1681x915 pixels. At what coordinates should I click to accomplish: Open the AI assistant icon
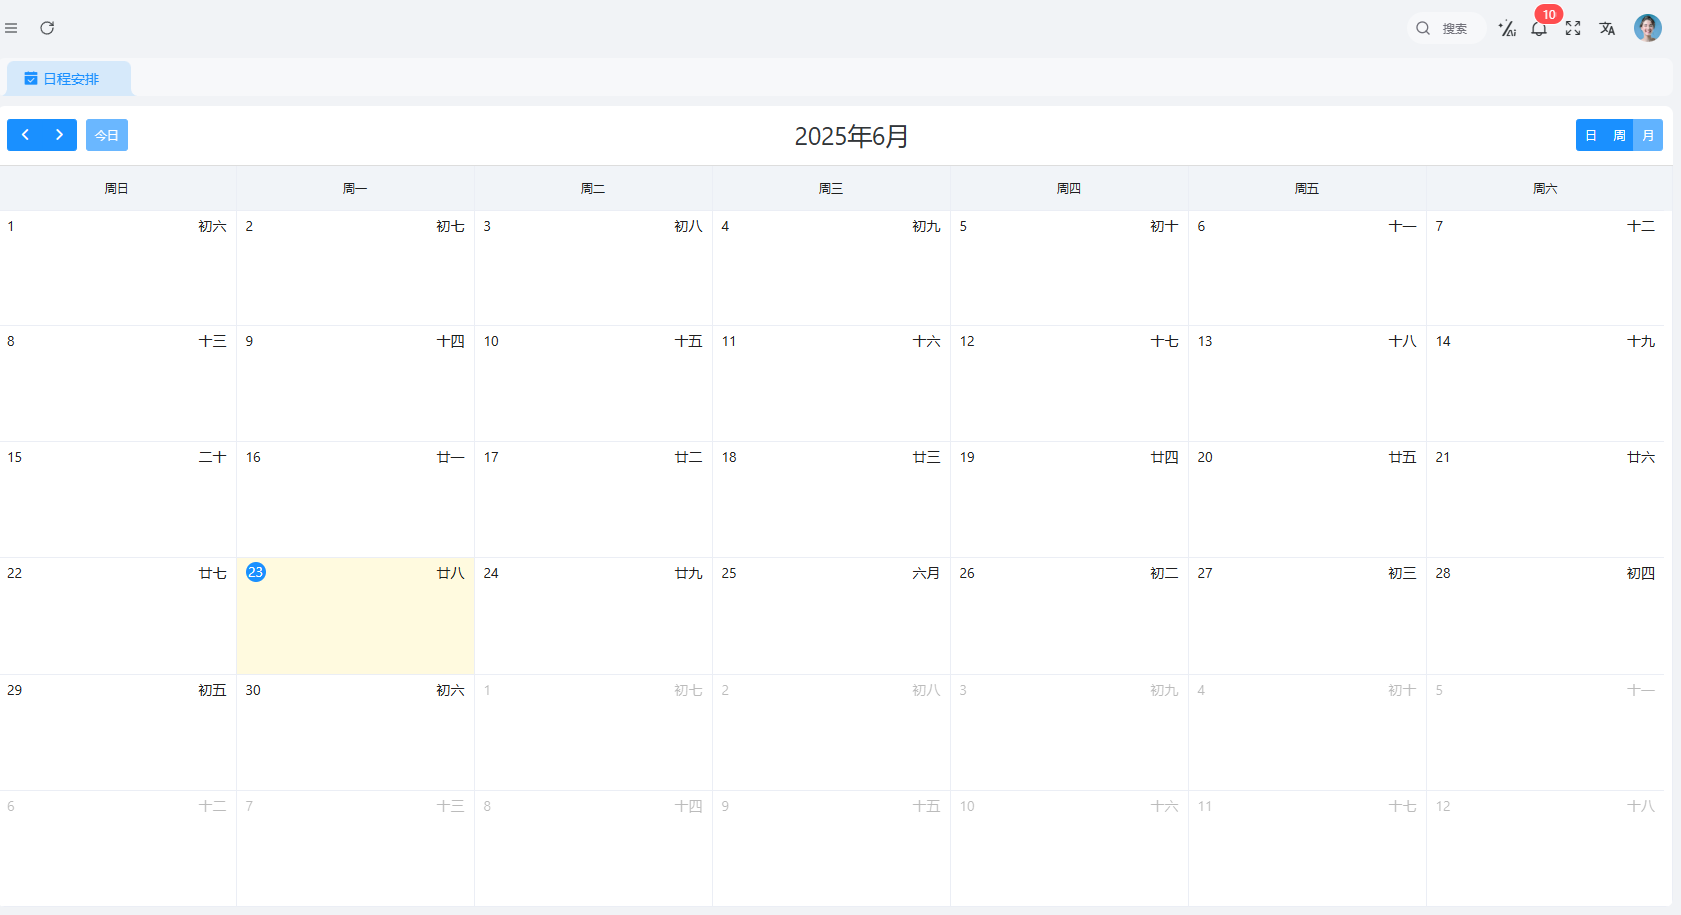pos(1506,28)
